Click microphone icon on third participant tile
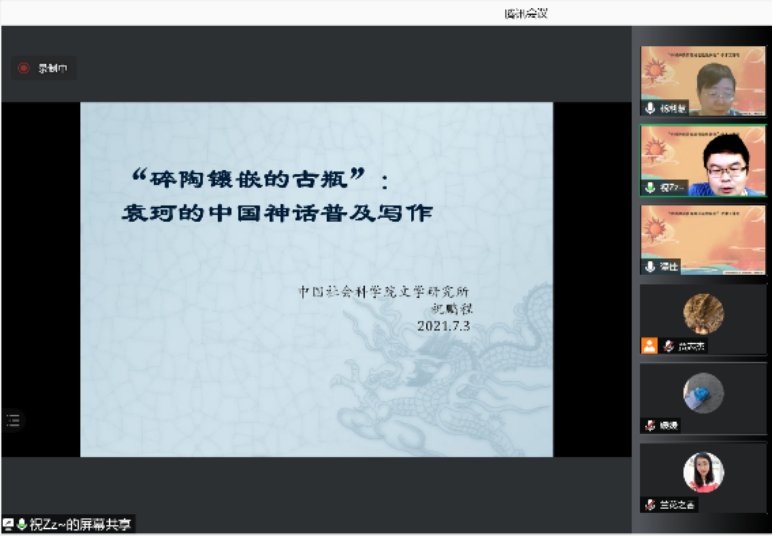 650,267
